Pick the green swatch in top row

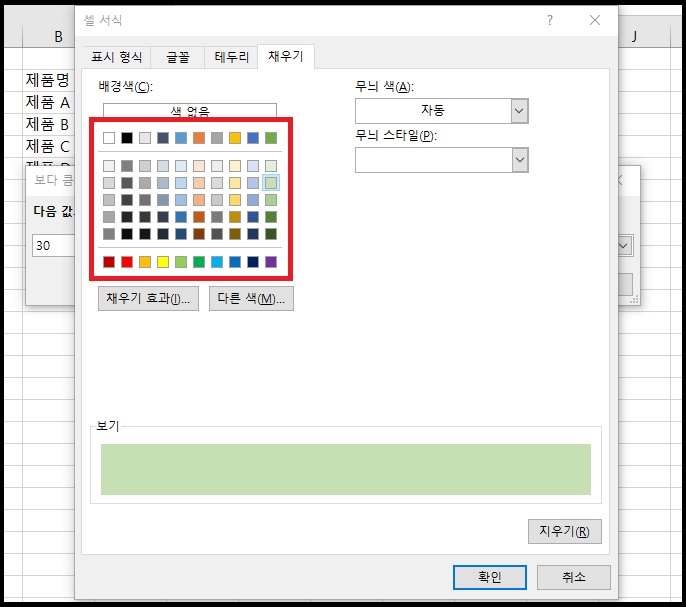[271, 138]
